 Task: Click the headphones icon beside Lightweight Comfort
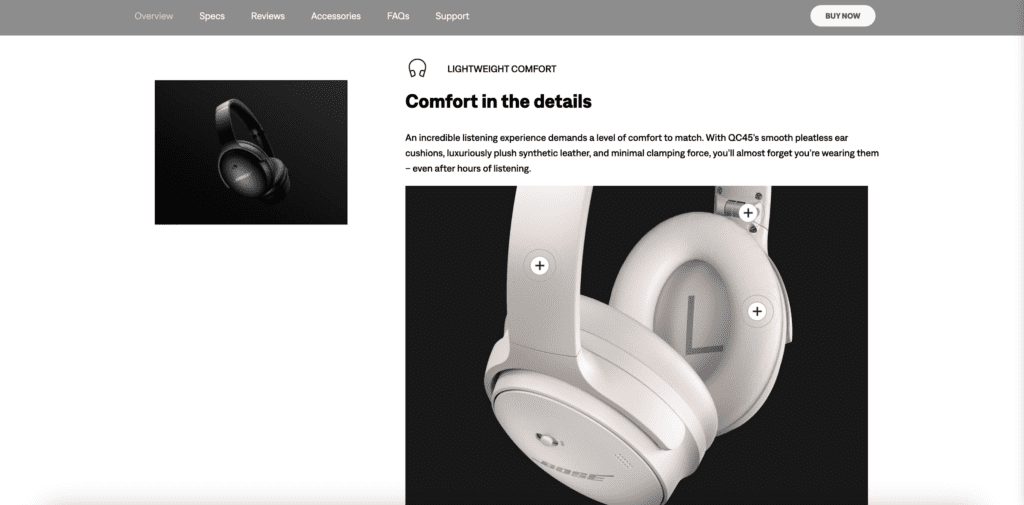417,68
